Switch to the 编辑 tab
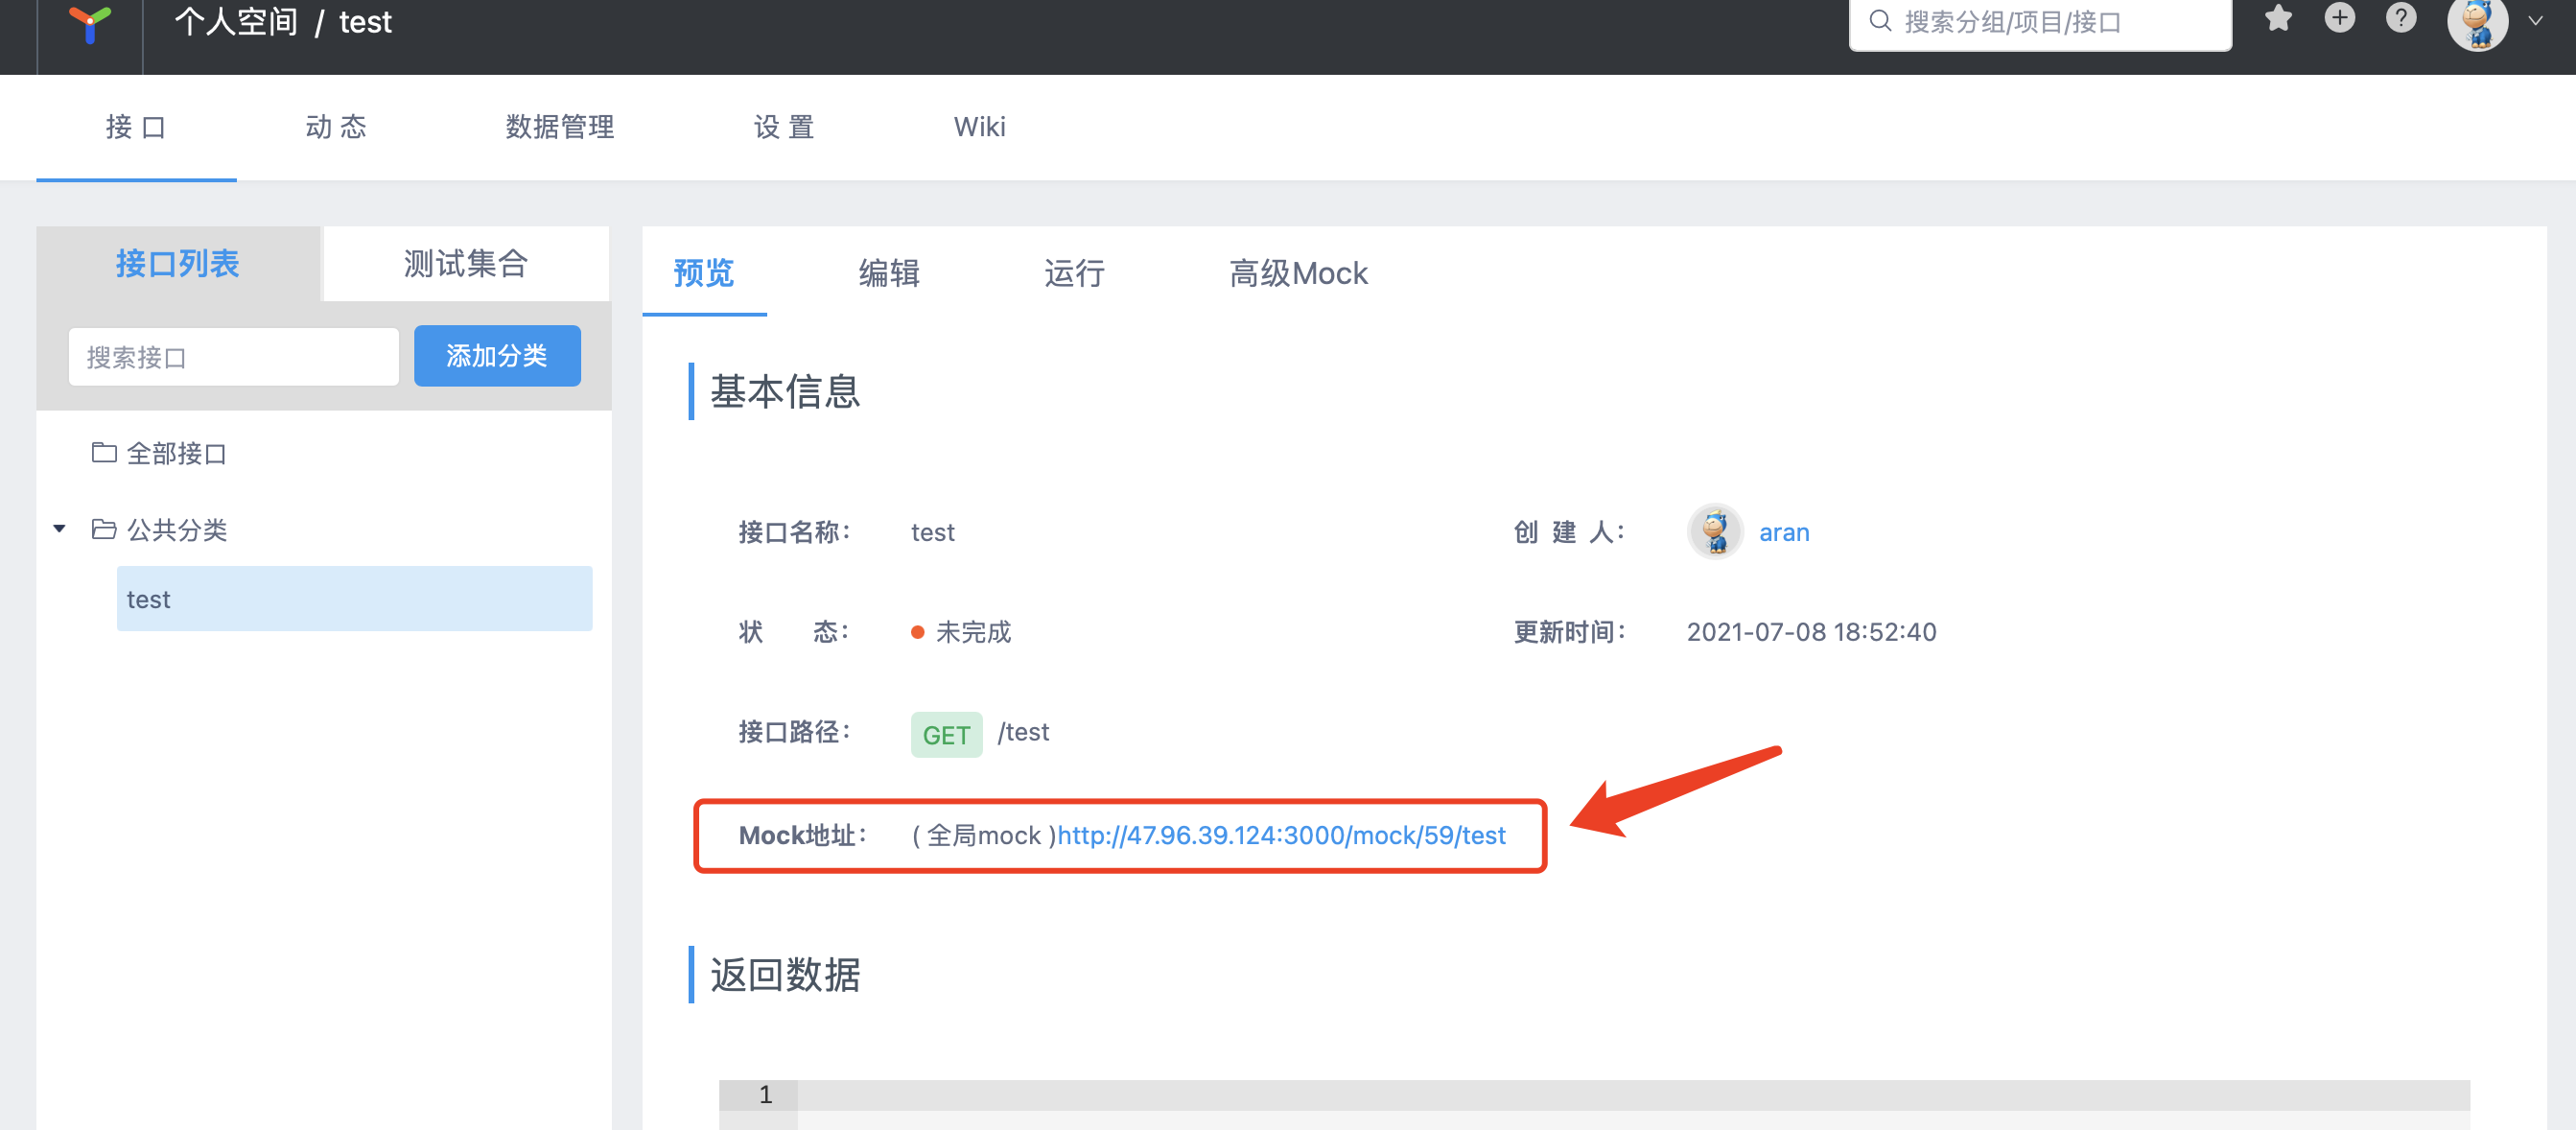 888,273
